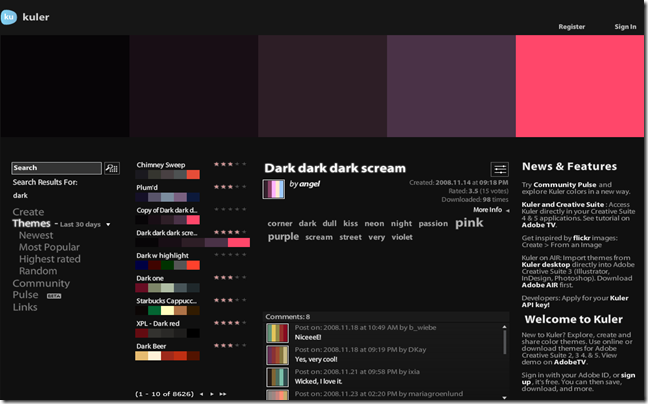Click the Pulse BETA badge
The height and width of the screenshot is (404, 648).
54,296
